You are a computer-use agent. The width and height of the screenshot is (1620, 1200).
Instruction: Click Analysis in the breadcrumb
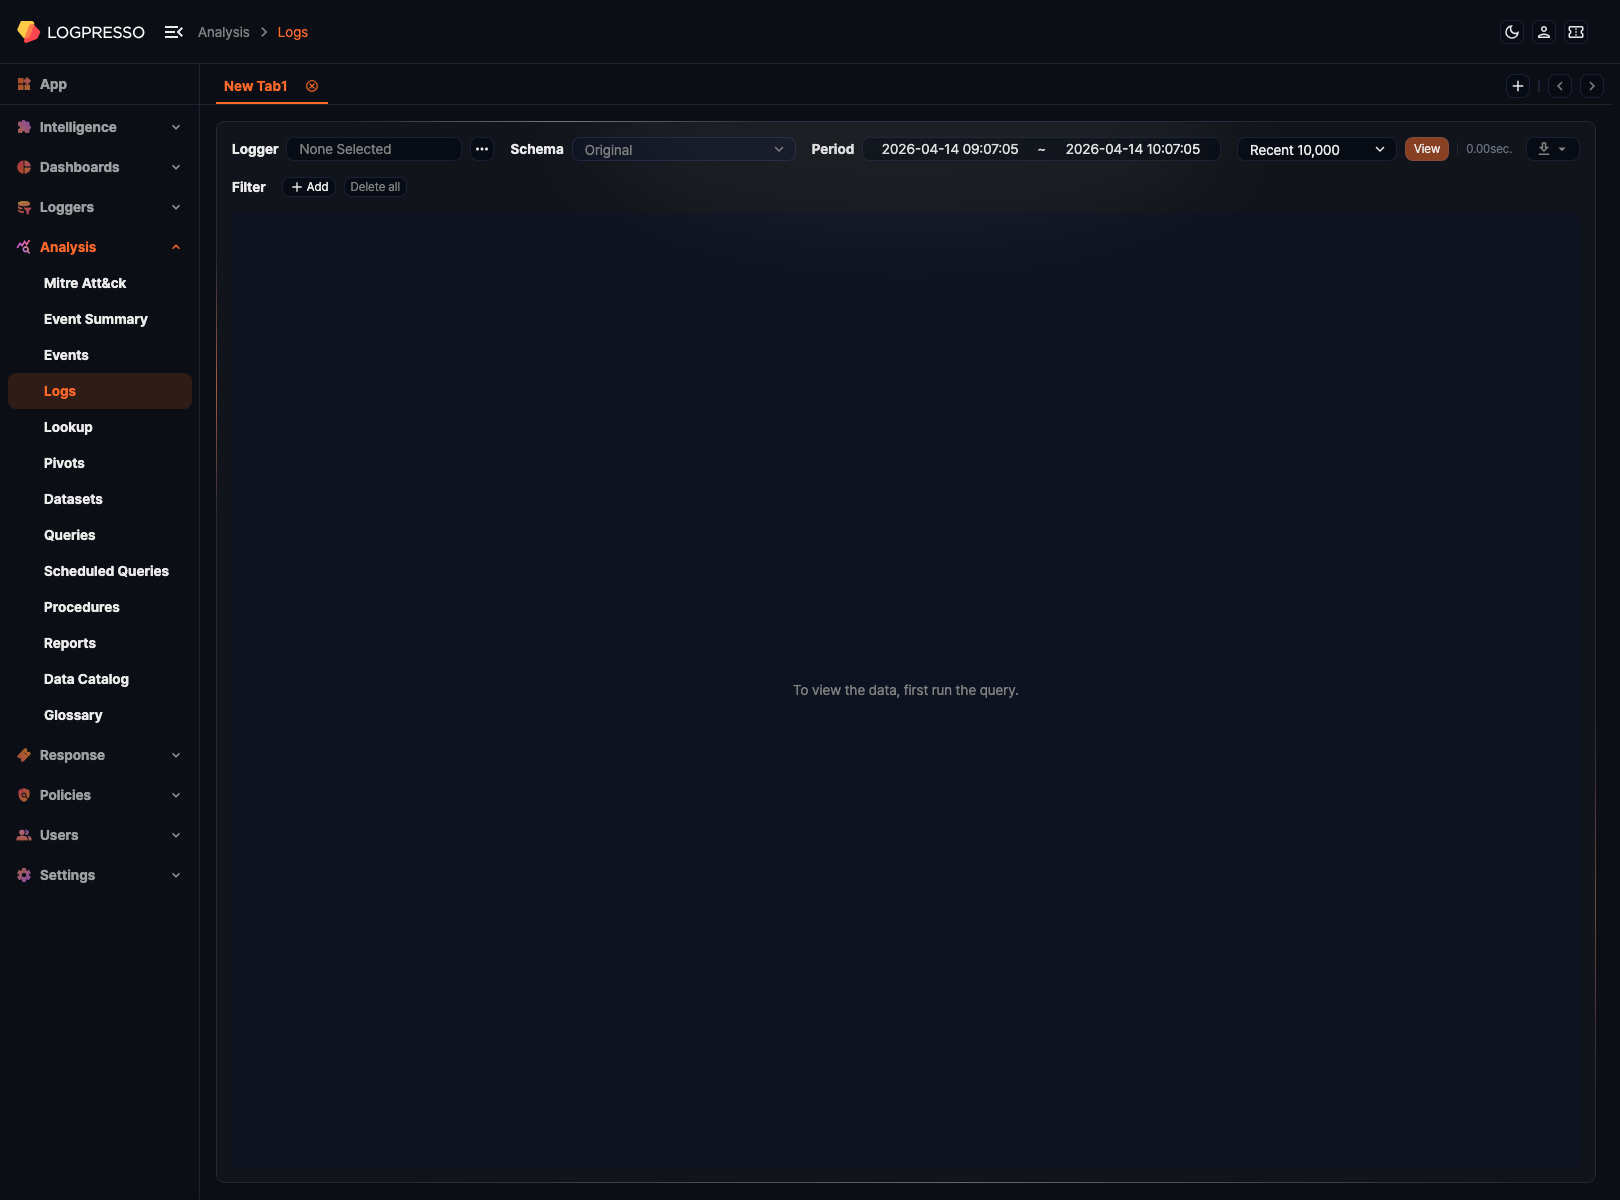[223, 32]
